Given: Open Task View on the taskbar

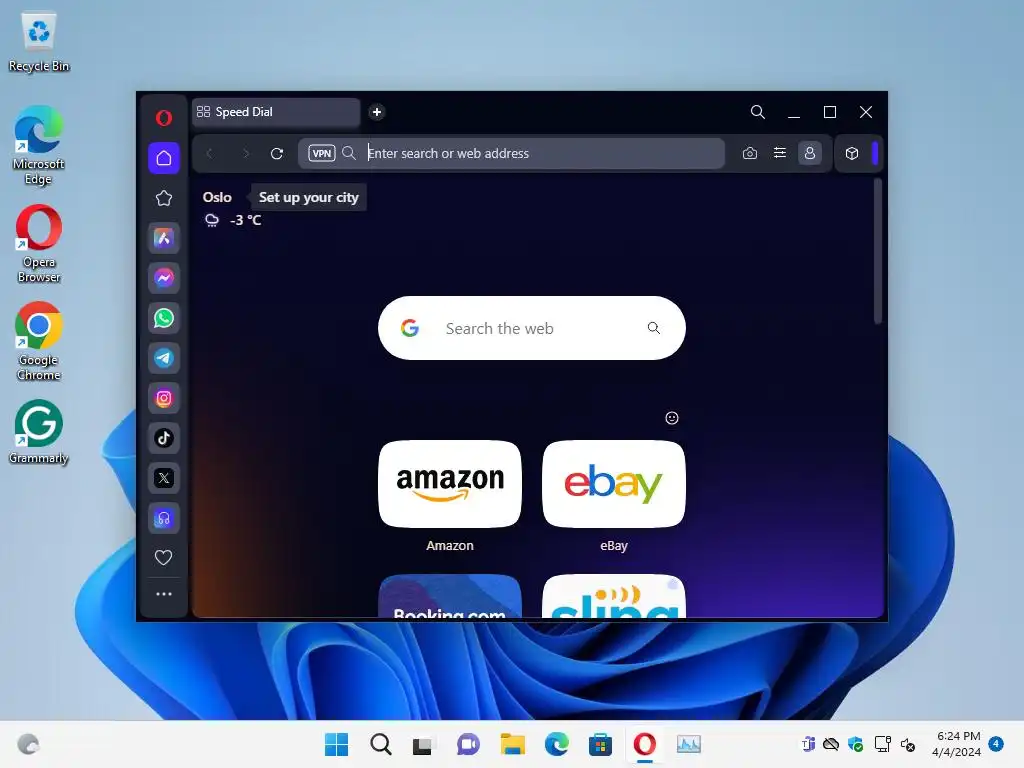Looking at the screenshot, I should click(423, 744).
